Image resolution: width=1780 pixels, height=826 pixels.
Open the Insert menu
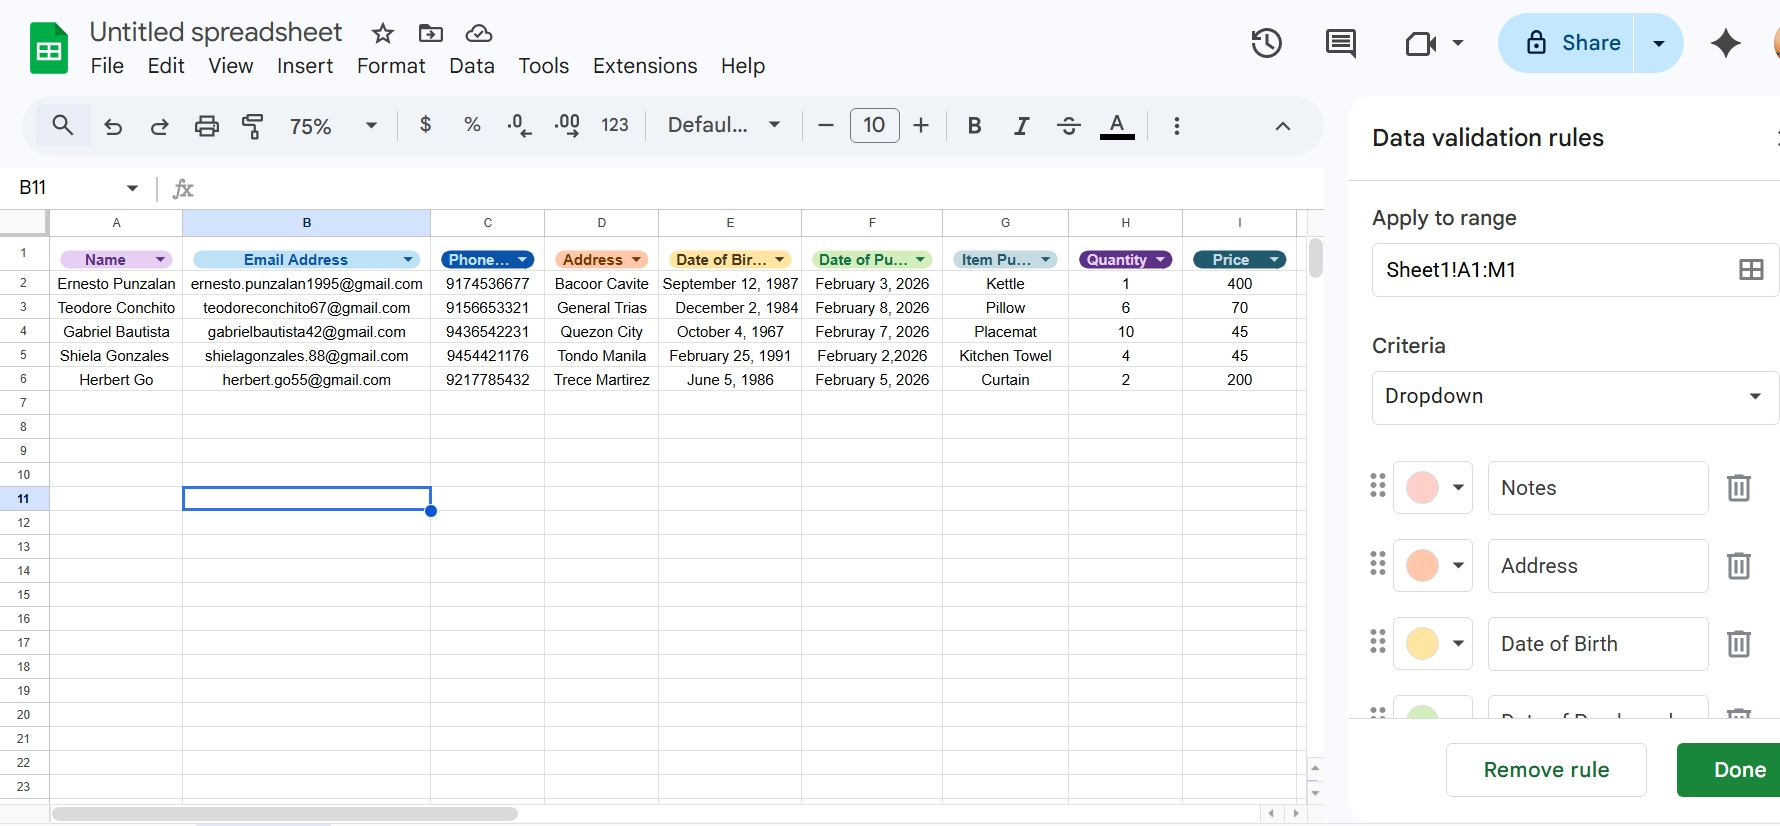tap(305, 66)
